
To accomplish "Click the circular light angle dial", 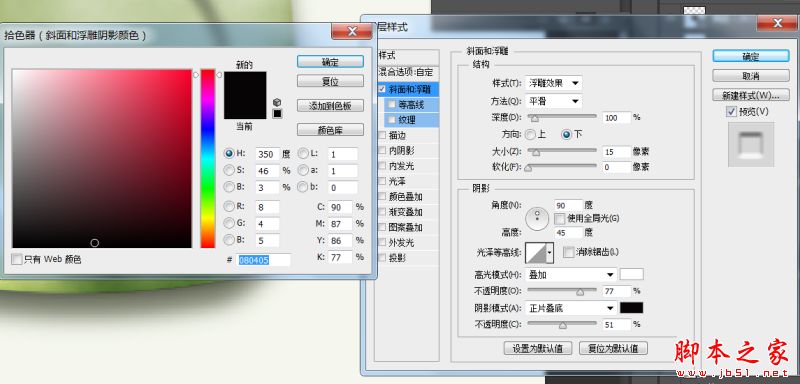I will click(x=537, y=218).
